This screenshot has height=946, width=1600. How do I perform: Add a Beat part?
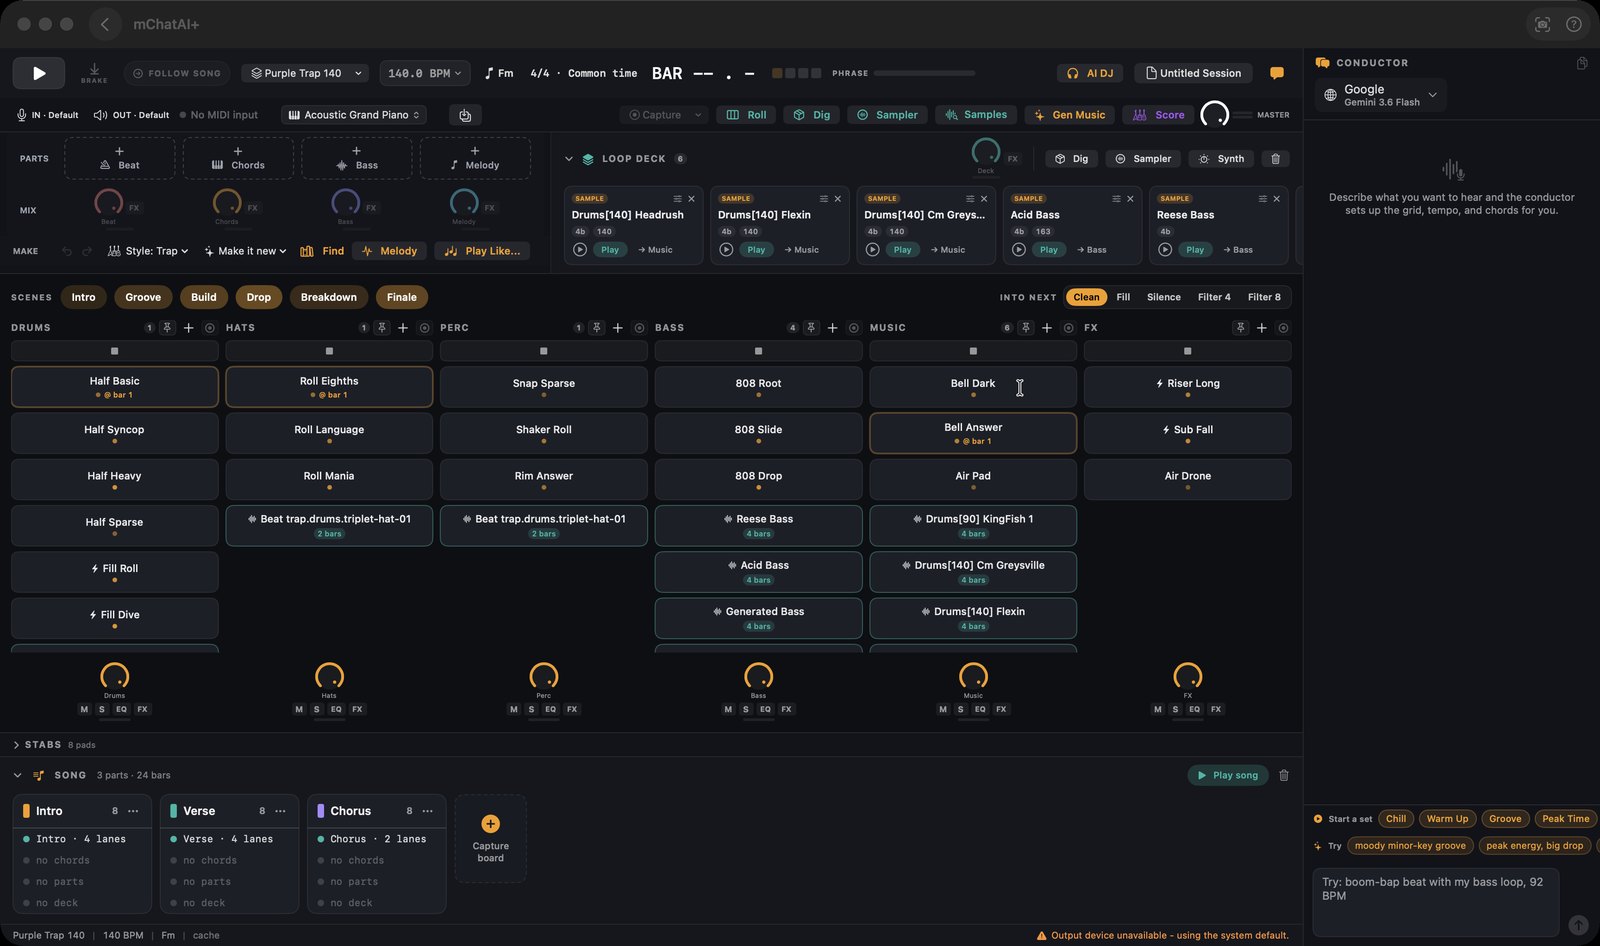coord(119,158)
